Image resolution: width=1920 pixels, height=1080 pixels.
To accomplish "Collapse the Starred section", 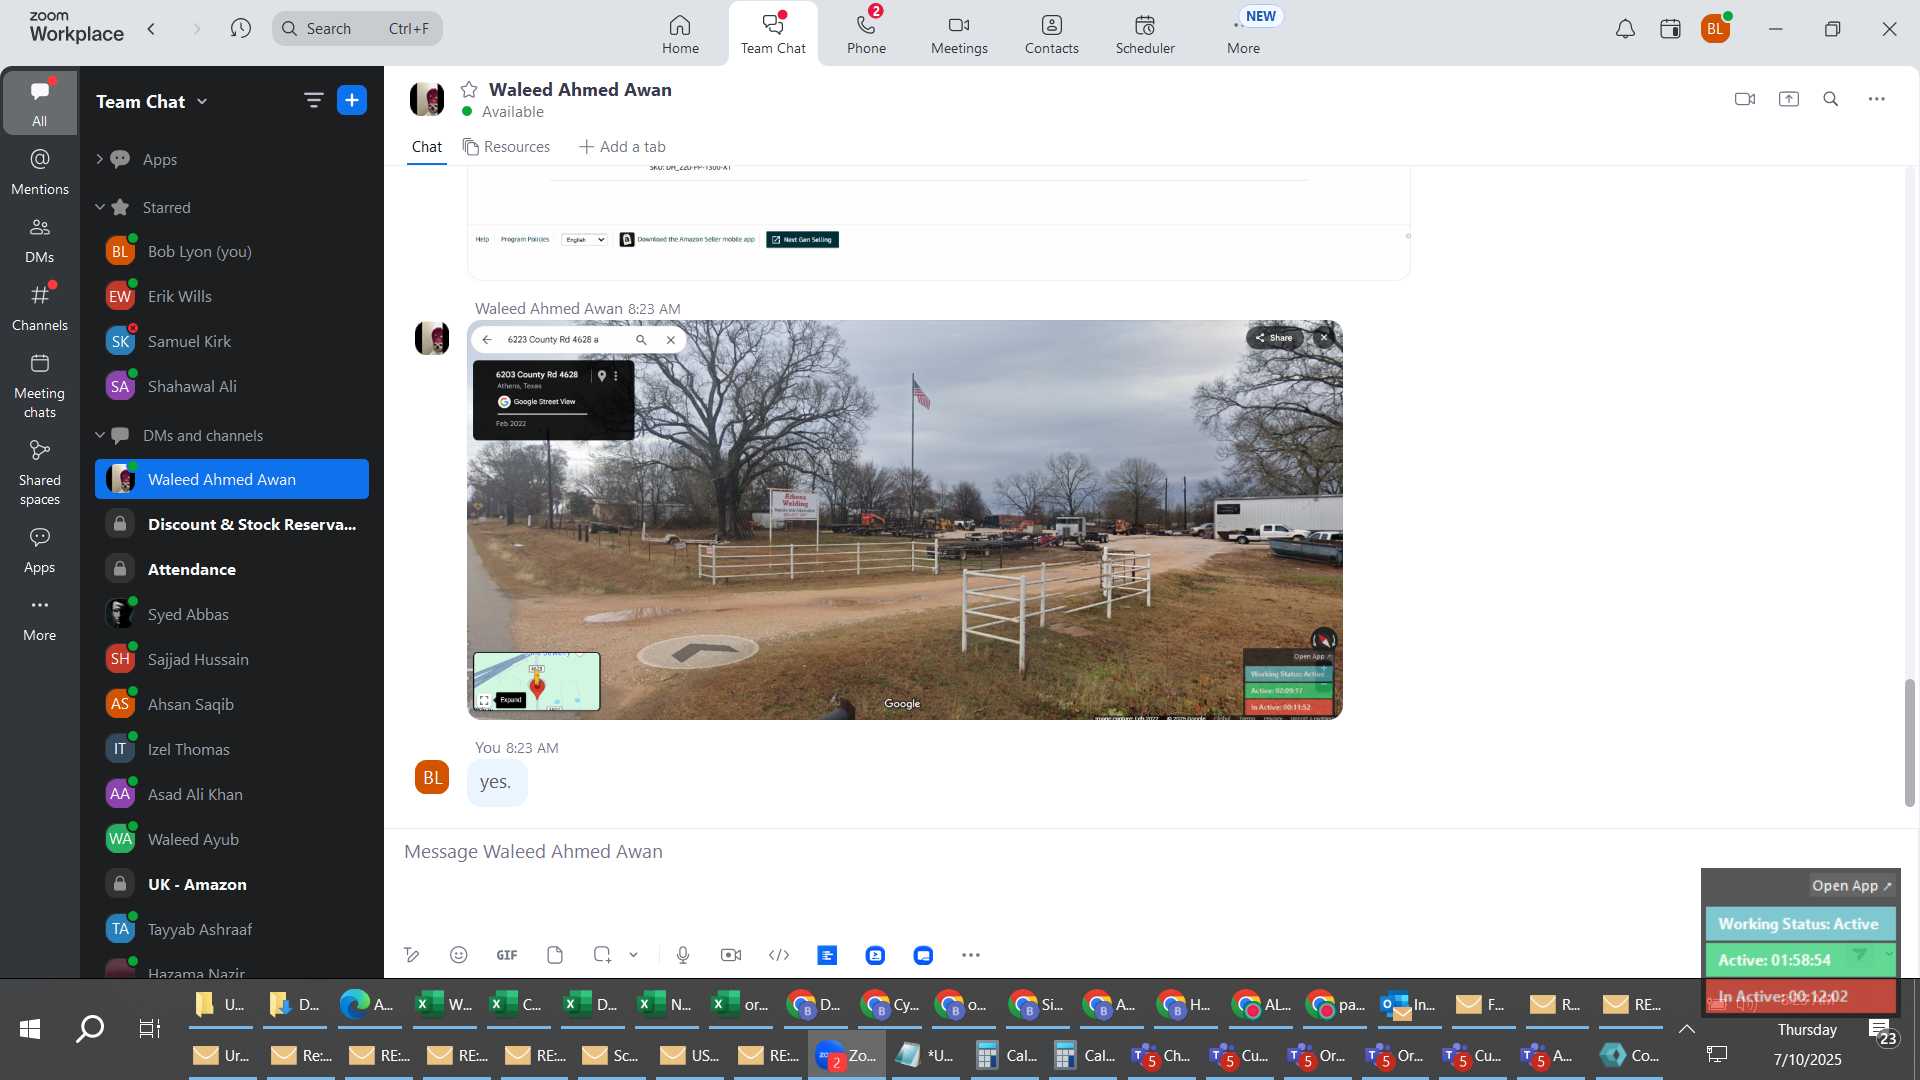I will click(99, 207).
